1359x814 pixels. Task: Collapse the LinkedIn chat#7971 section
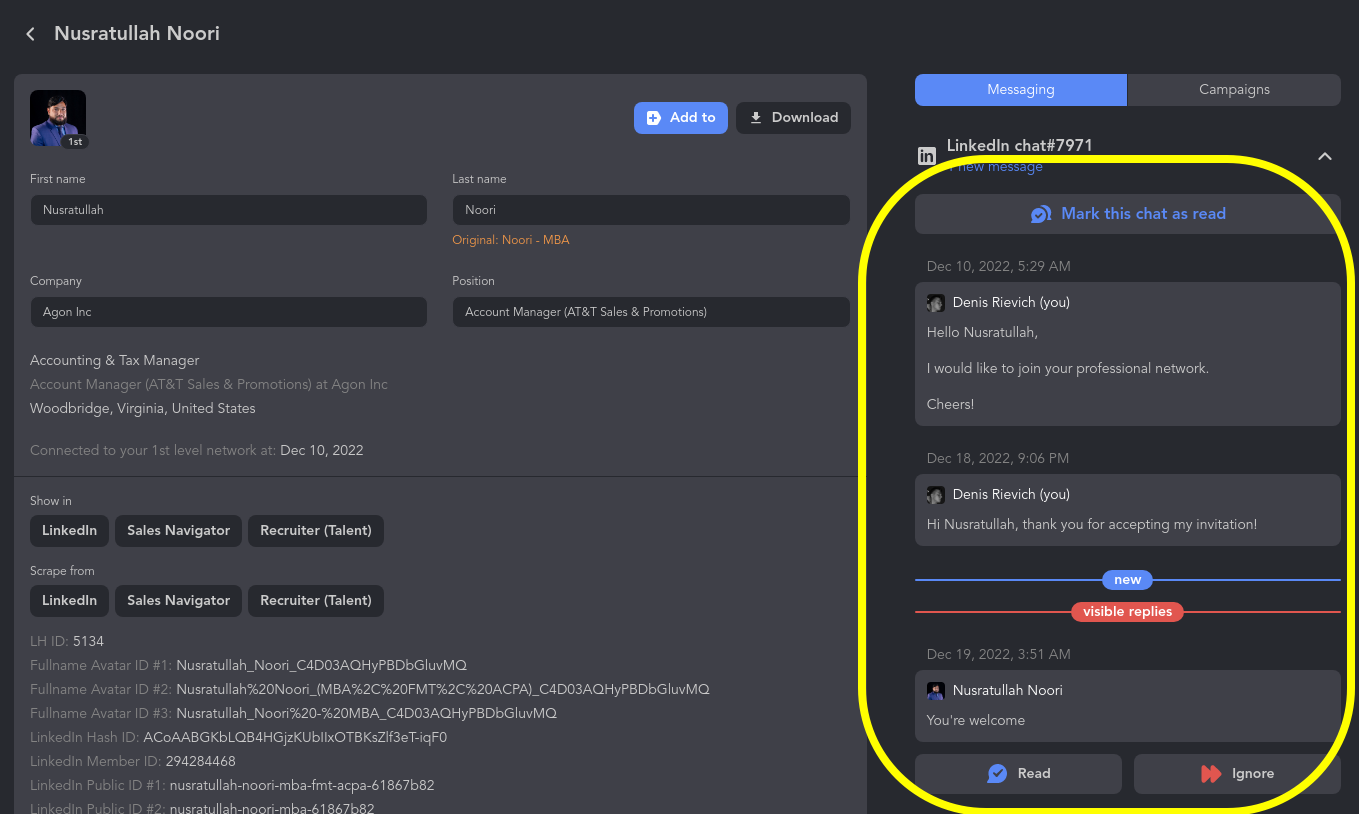(1325, 156)
